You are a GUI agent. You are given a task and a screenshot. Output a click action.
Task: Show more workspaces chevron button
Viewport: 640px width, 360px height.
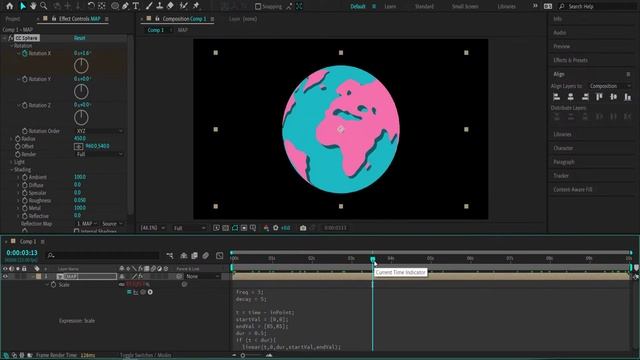pos(535,6)
